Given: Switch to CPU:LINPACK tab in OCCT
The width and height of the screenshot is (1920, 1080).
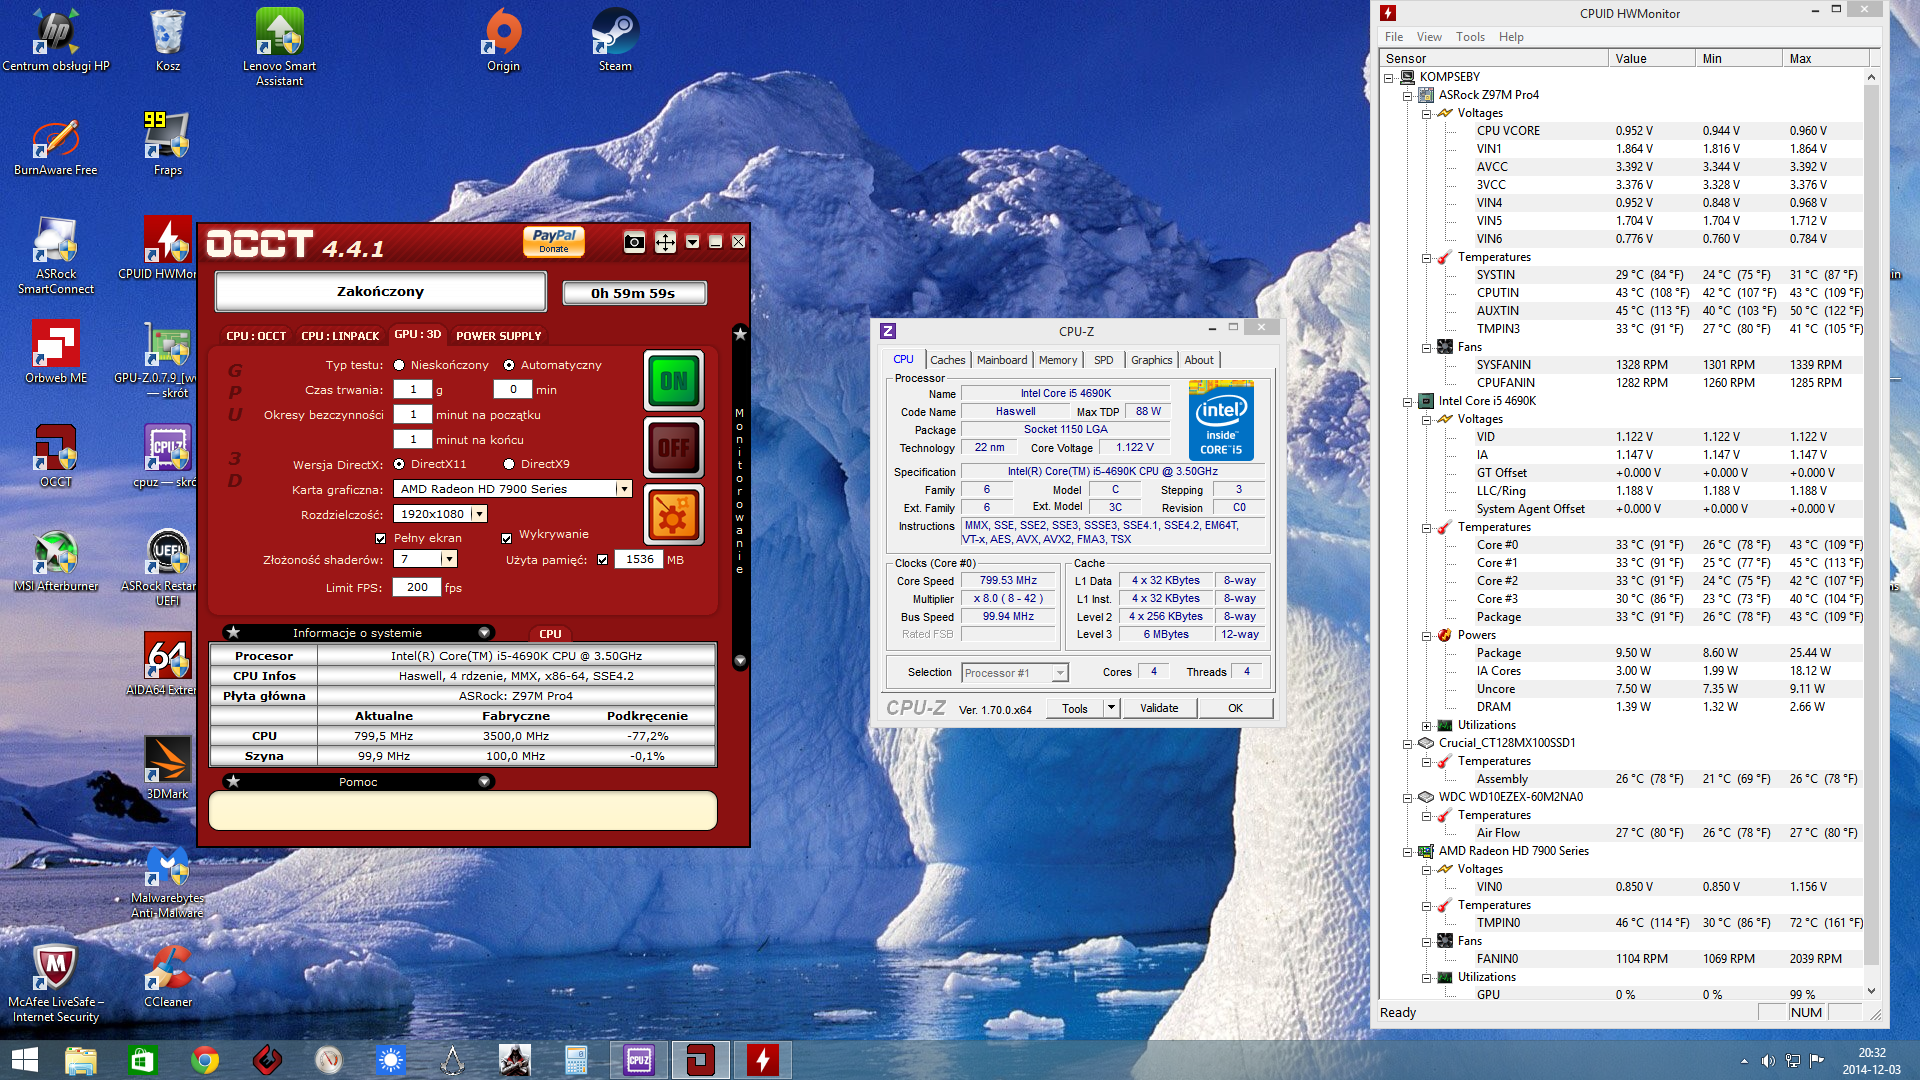Looking at the screenshot, I should 340,336.
